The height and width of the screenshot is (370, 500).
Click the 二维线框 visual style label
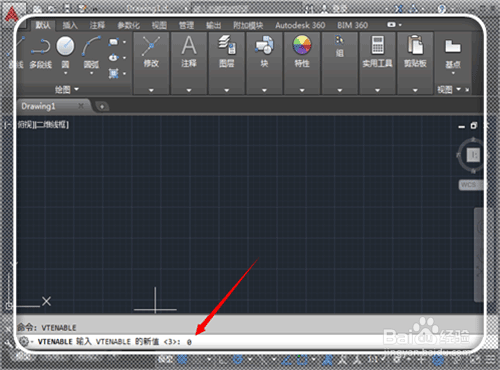(x=51, y=125)
